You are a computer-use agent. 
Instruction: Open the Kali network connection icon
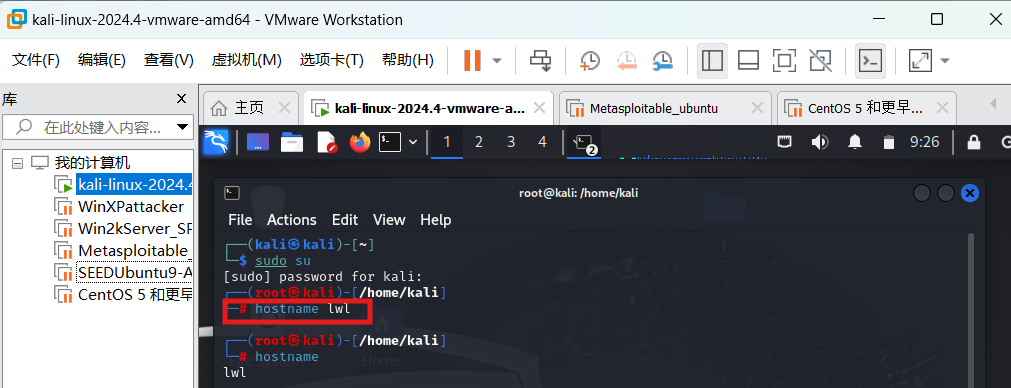point(785,142)
